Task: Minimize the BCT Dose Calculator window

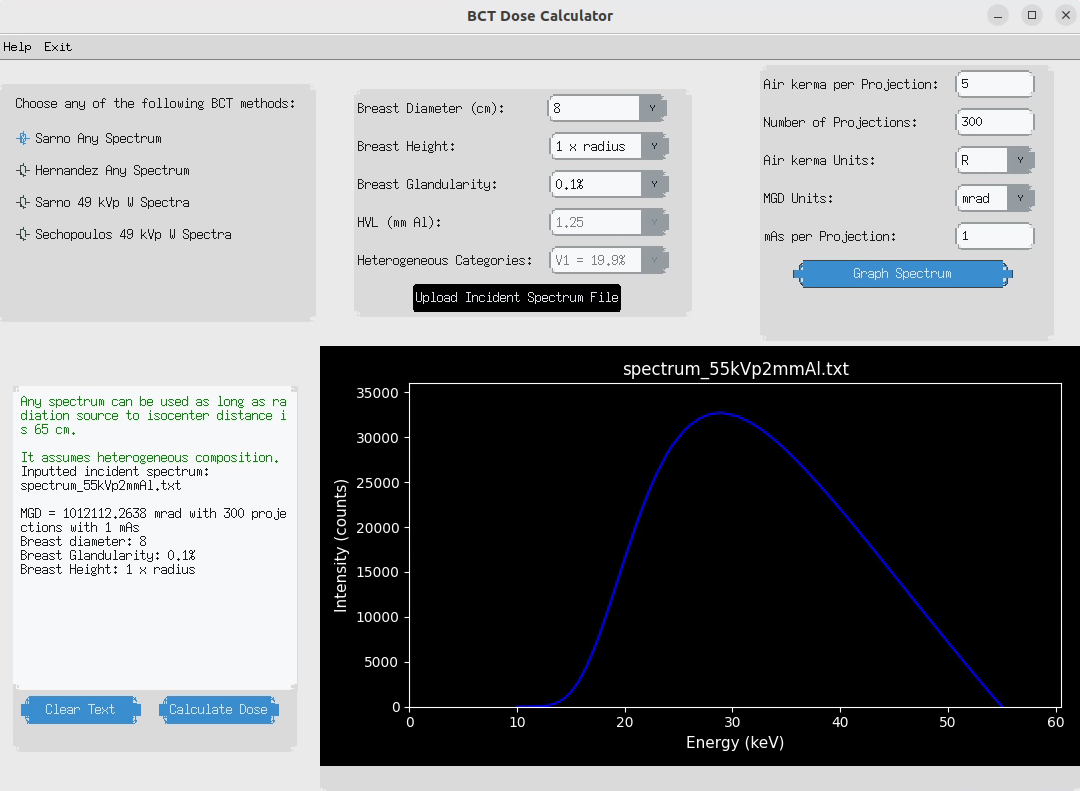Action: click(x=998, y=15)
